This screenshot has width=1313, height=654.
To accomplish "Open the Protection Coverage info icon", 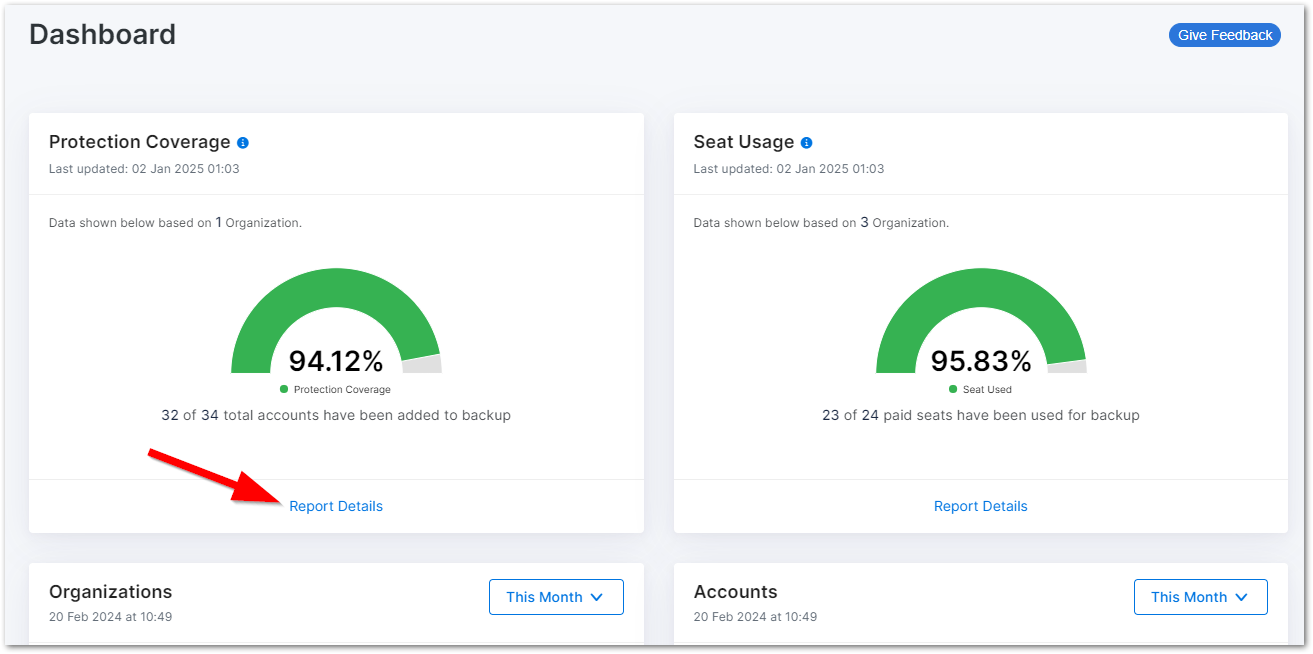I will point(242,142).
